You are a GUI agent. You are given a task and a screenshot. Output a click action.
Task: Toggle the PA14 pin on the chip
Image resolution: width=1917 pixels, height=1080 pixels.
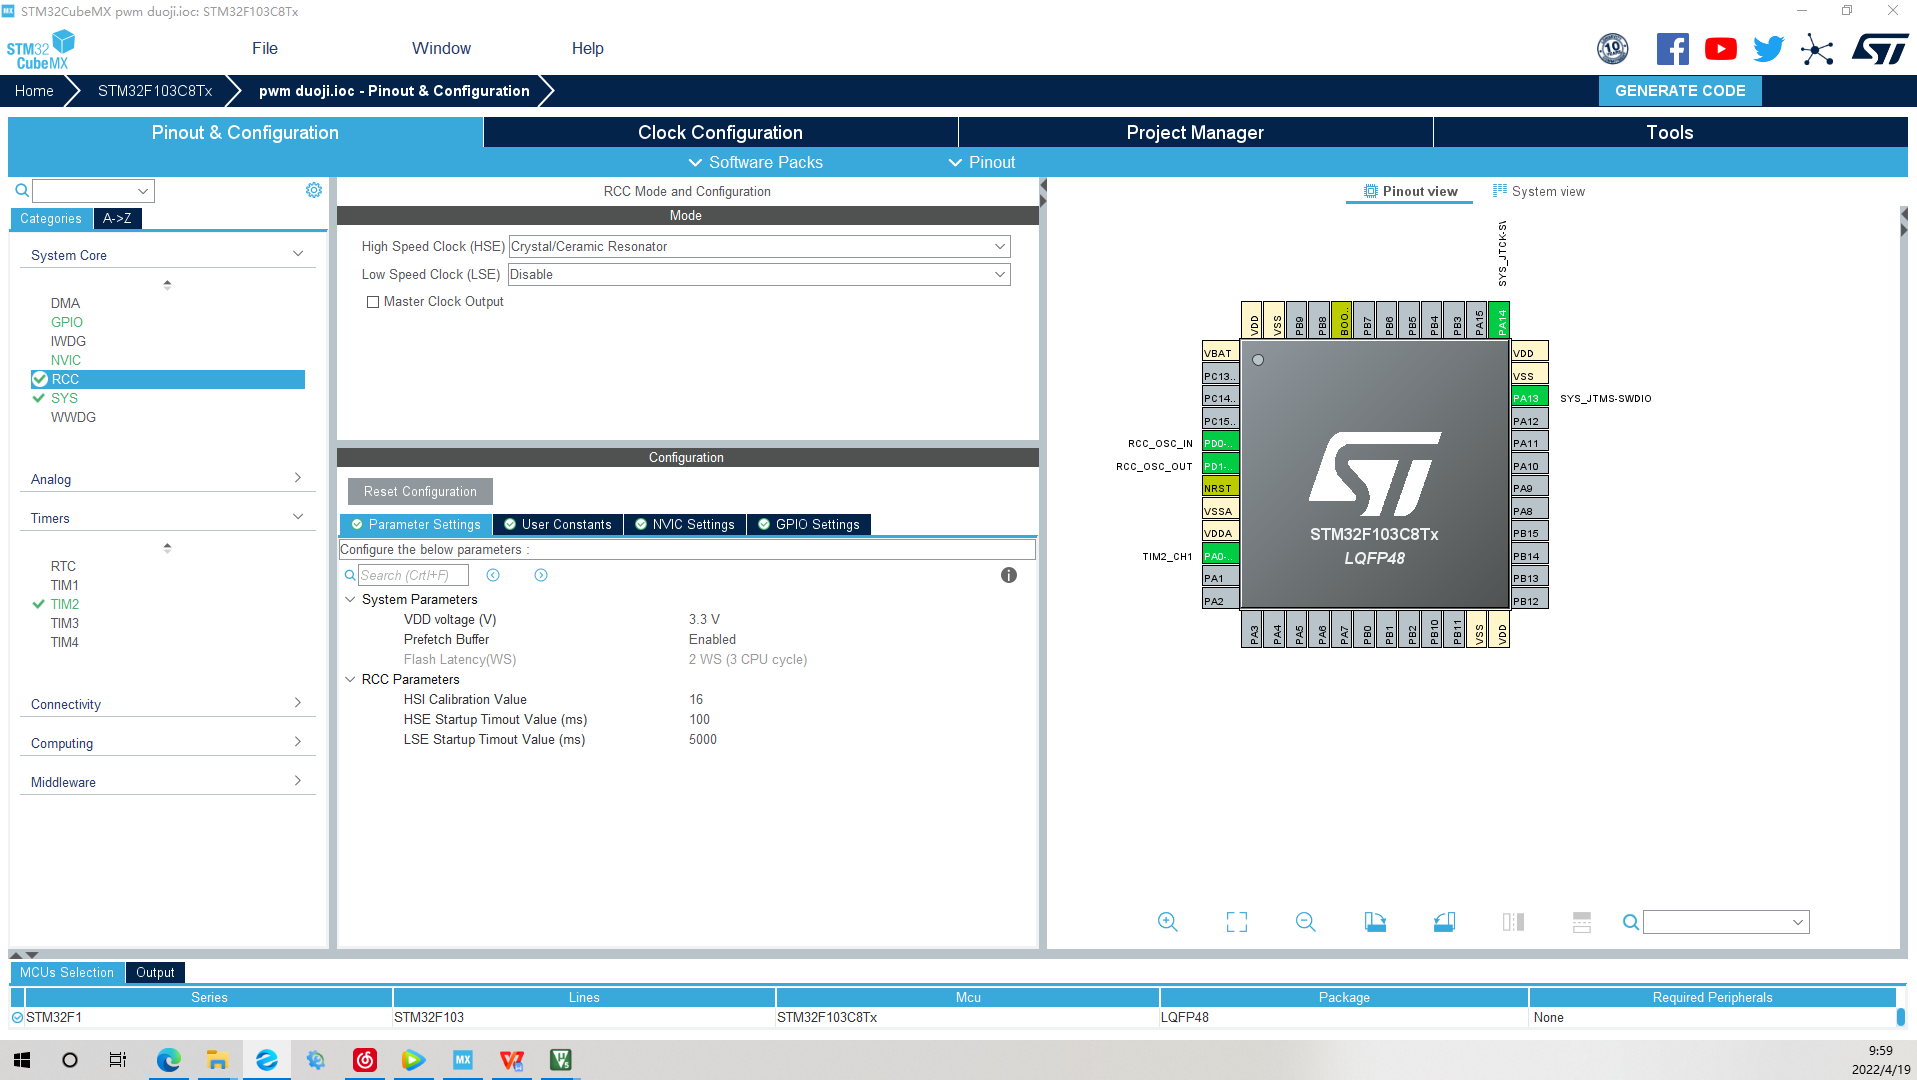coord(1497,320)
